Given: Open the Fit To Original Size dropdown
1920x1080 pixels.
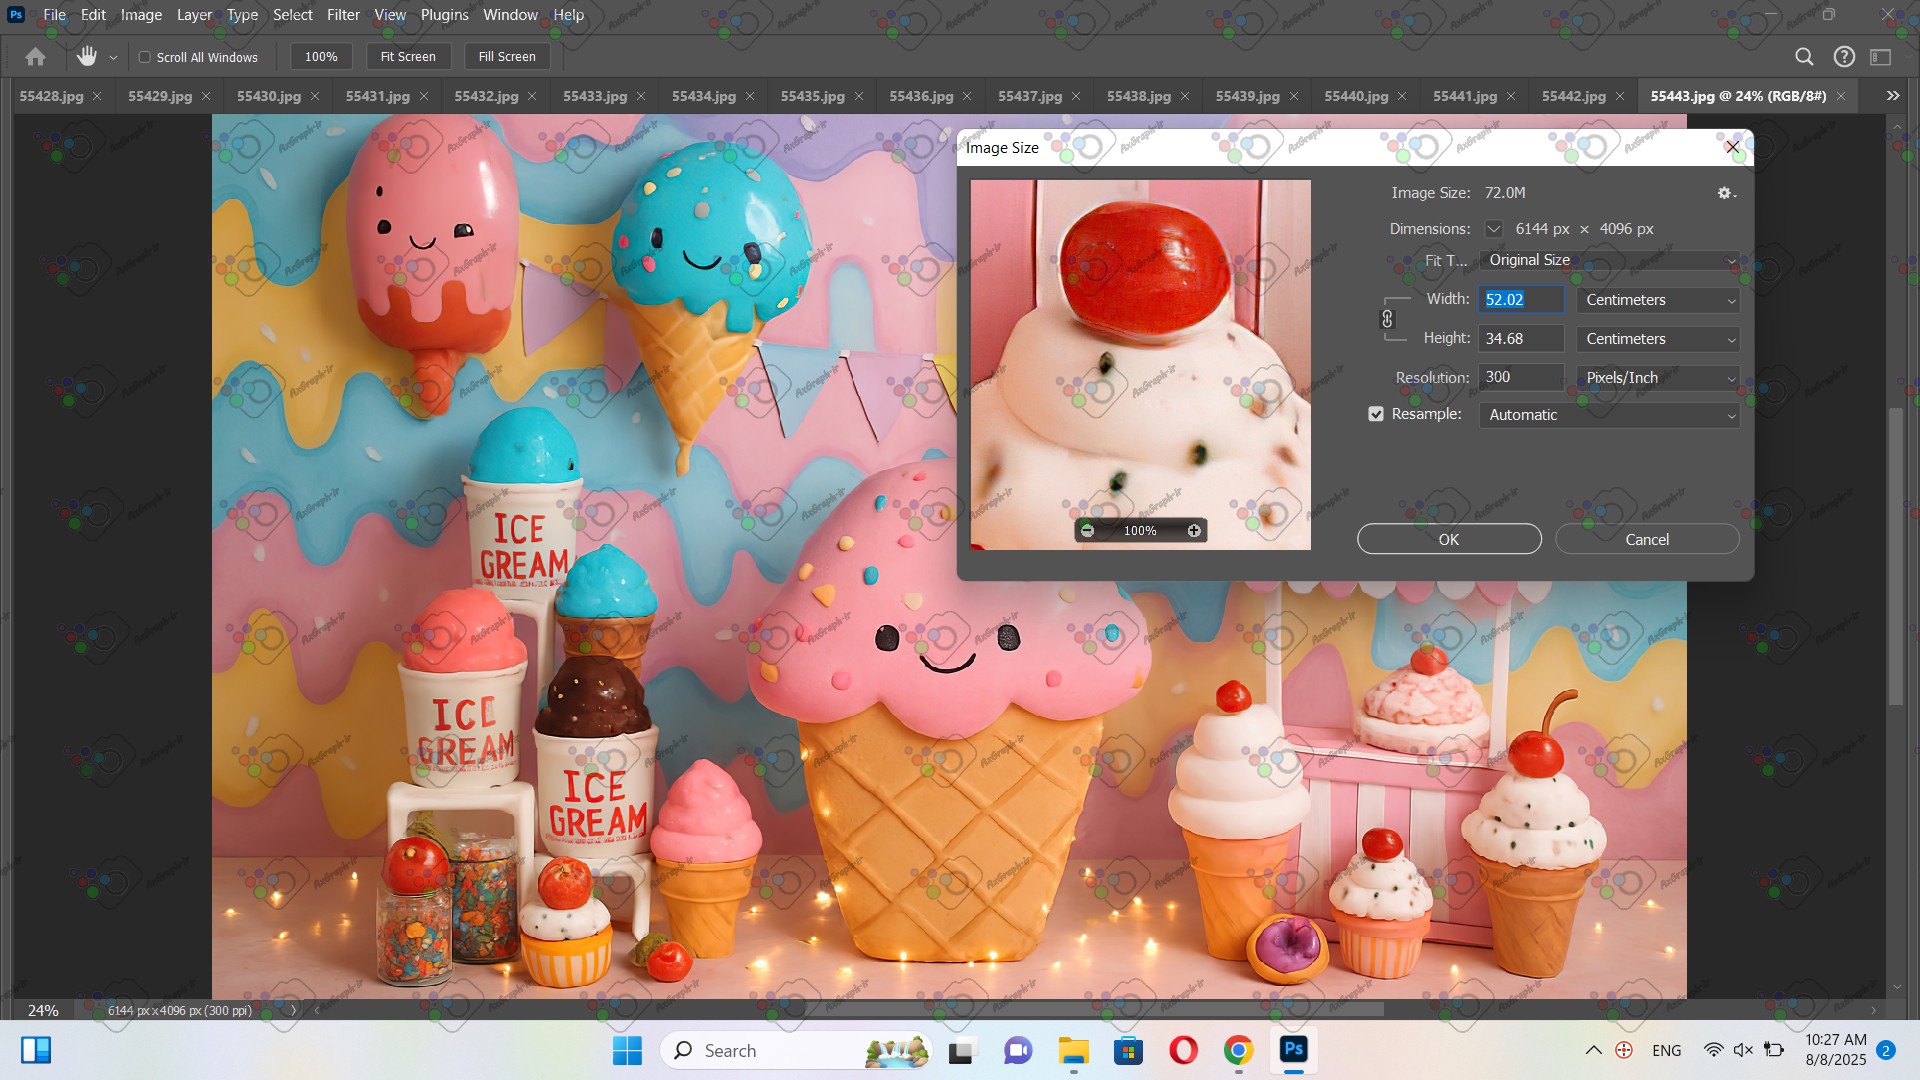Looking at the screenshot, I should pyautogui.click(x=1608, y=260).
